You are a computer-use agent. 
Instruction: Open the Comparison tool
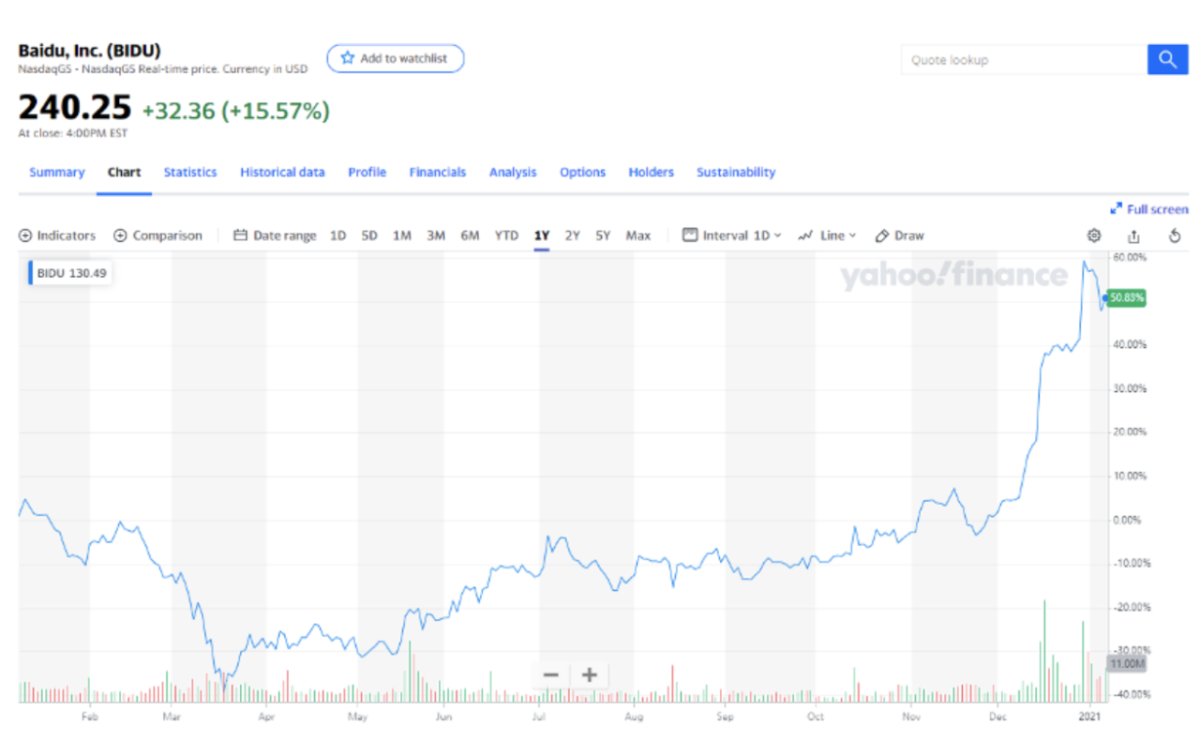point(158,236)
